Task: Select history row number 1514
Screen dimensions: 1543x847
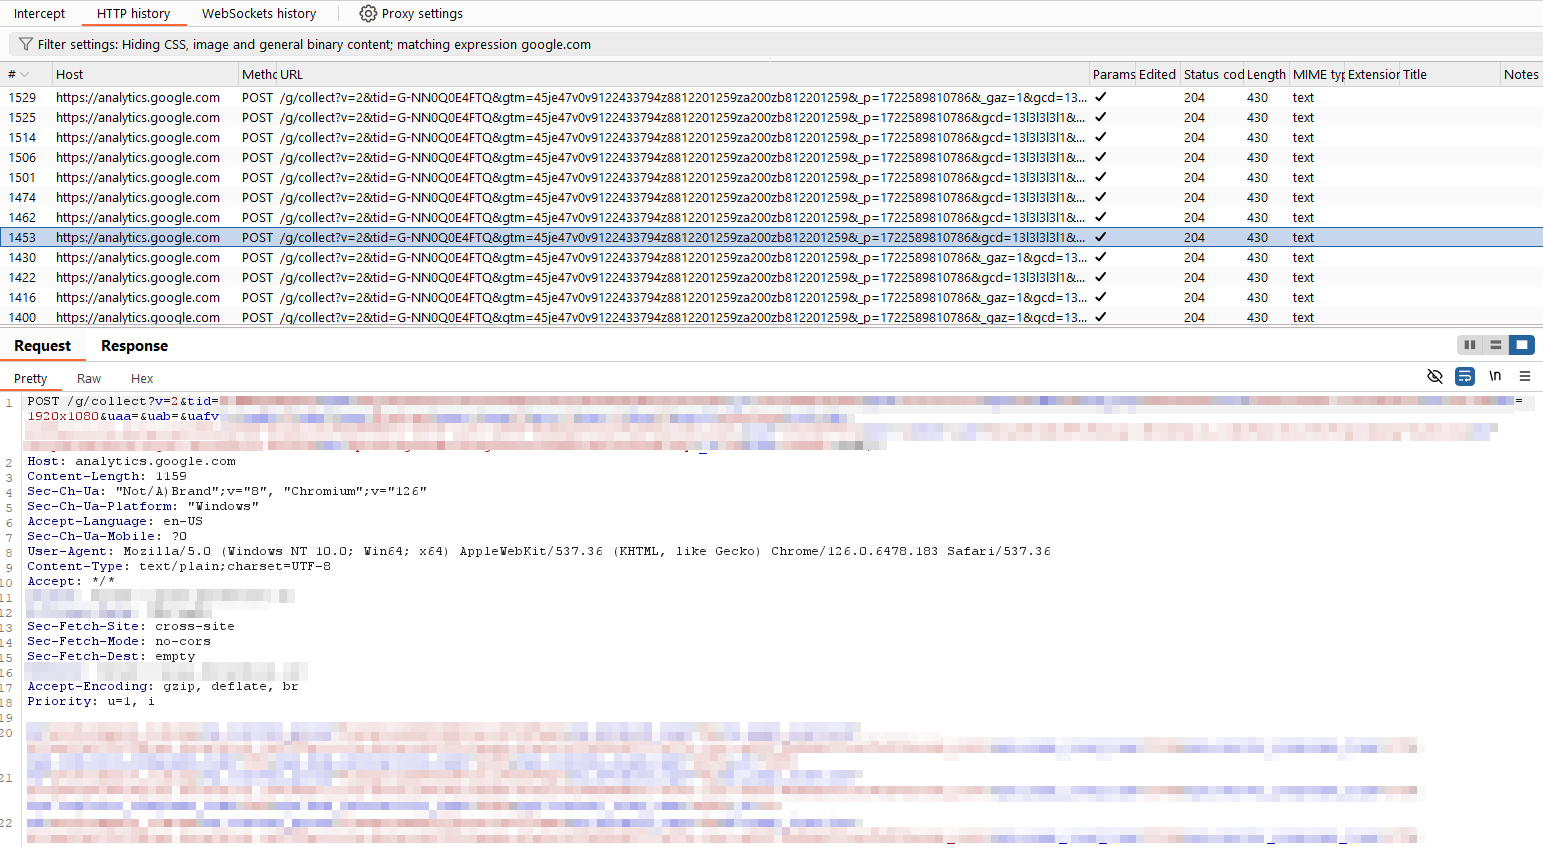Action: pos(22,137)
